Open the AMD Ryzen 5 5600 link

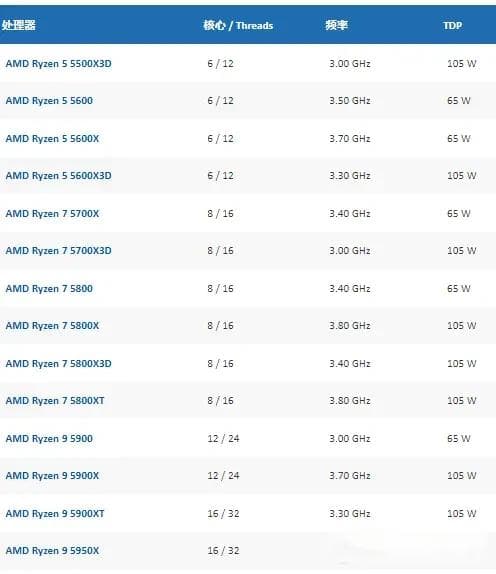(49, 101)
